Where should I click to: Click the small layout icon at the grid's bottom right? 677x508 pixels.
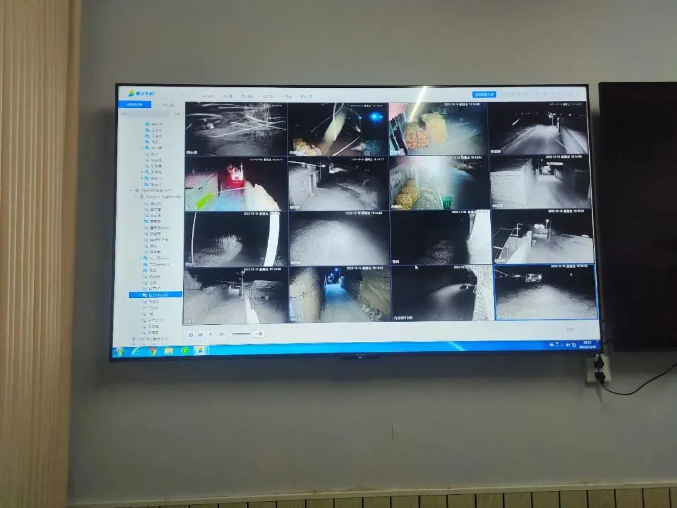[570, 330]
